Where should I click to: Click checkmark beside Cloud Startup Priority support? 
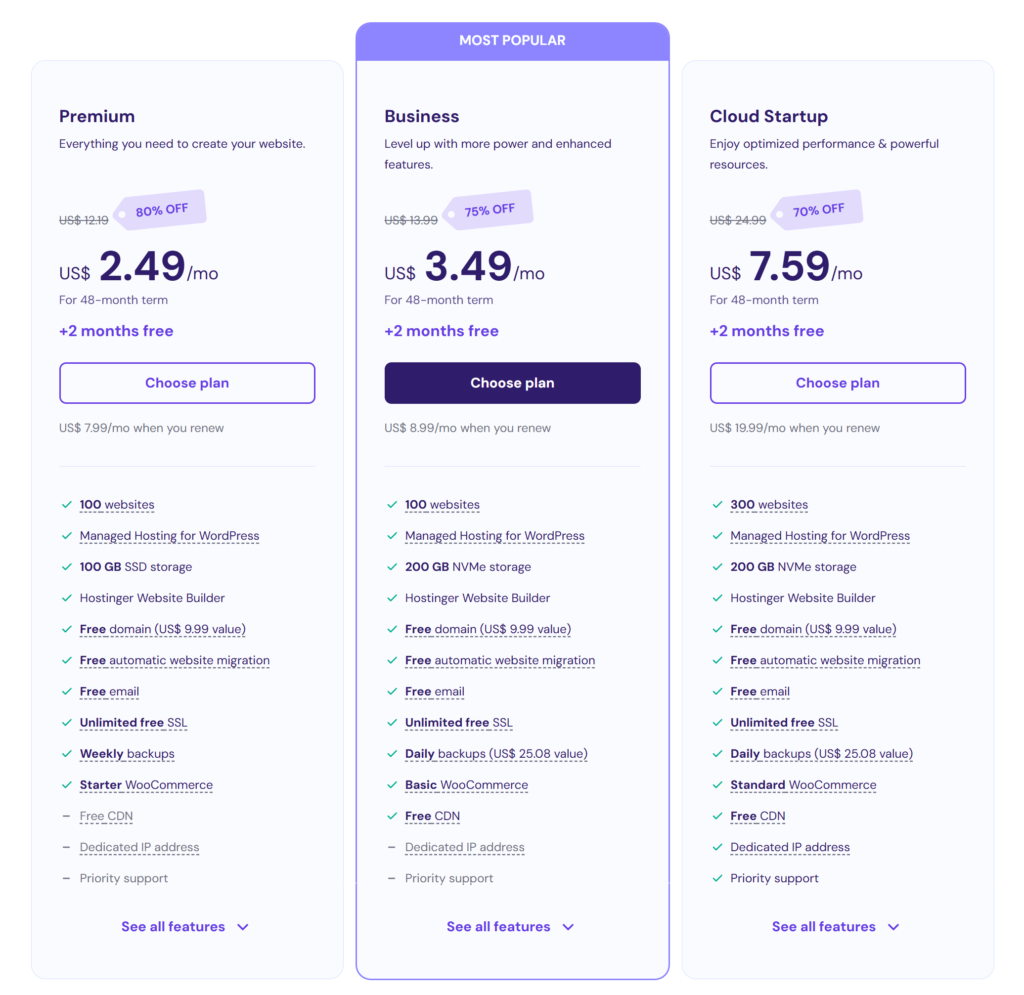pyautogui.click(x=717, y=878)
